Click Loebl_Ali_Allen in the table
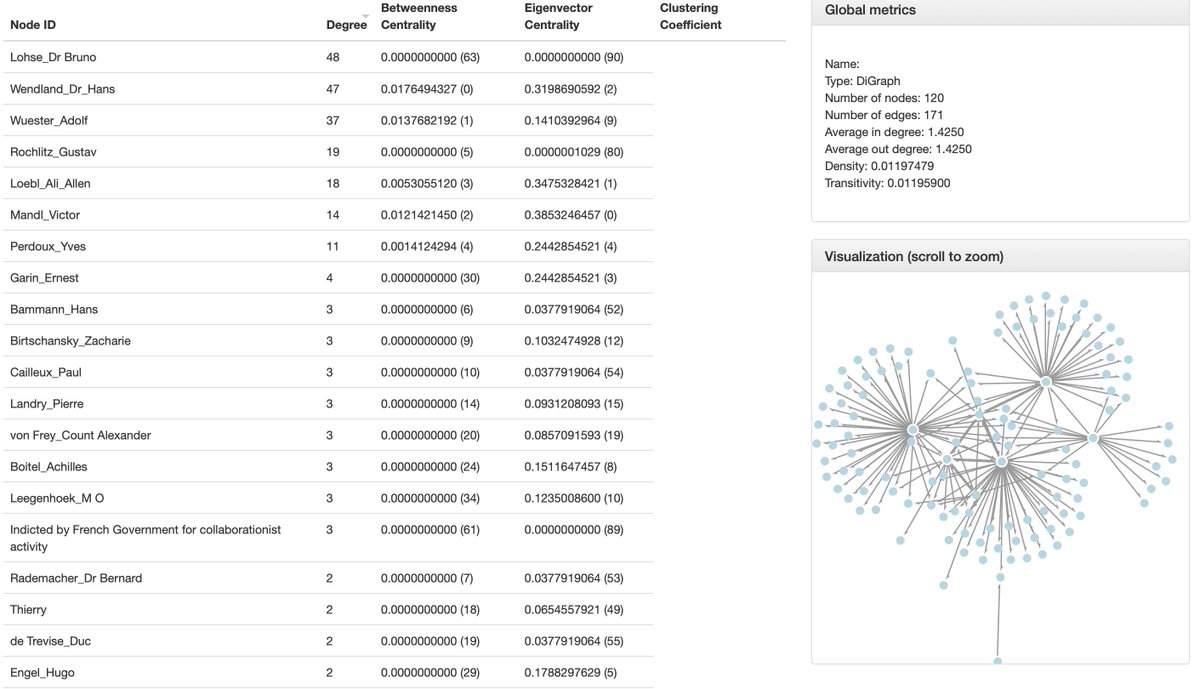This screenshot has width=1200, height=689. click(x=50, y=184)
